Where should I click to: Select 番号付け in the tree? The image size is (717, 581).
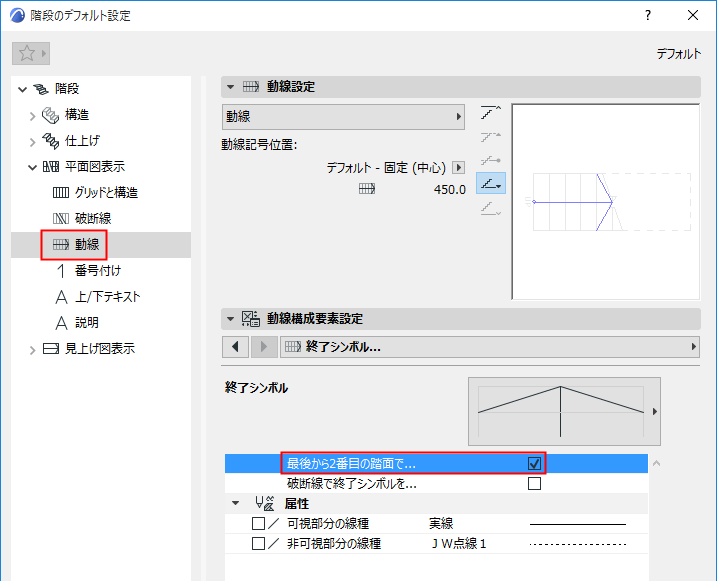[x=98, y=271]
